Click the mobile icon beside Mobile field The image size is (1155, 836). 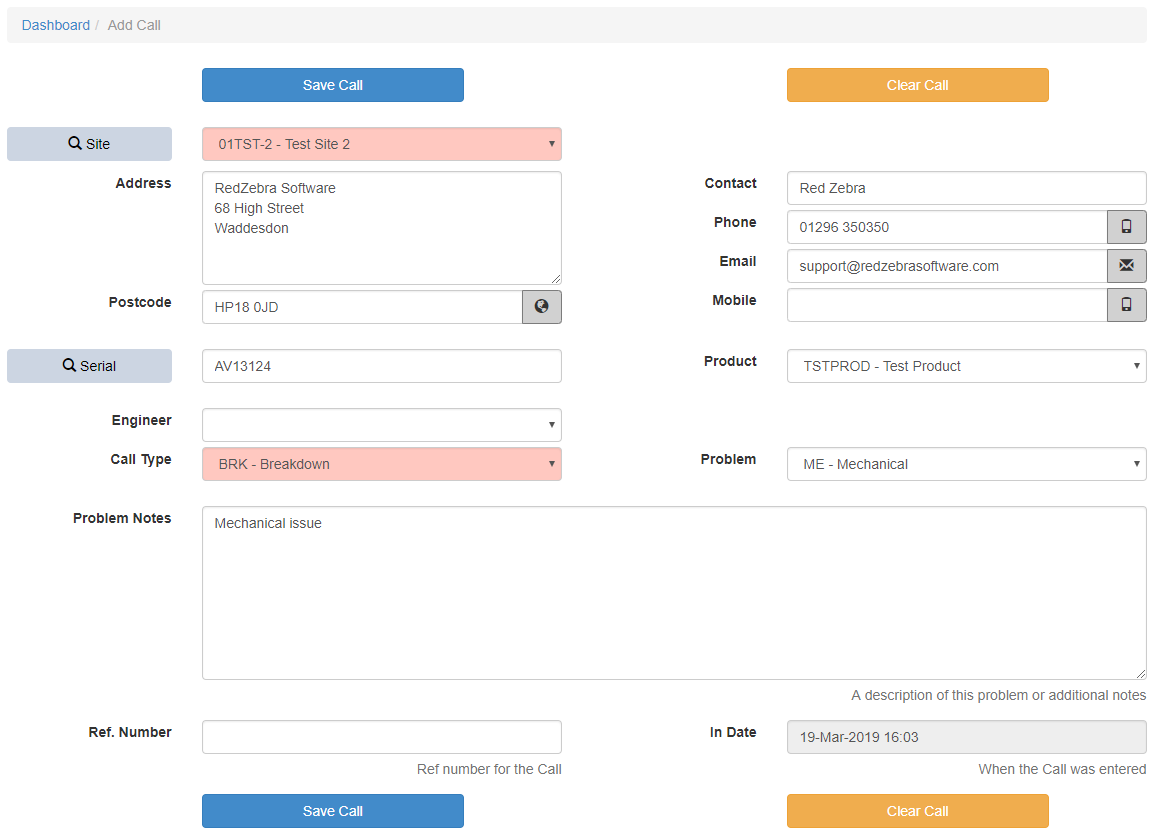pos(1126,305)
